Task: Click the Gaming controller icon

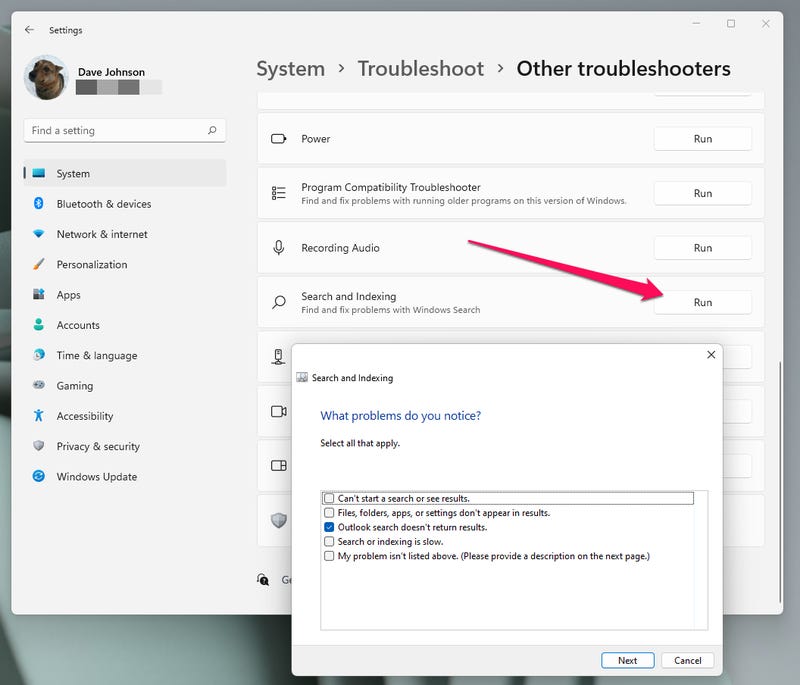Action: [38, 385]
